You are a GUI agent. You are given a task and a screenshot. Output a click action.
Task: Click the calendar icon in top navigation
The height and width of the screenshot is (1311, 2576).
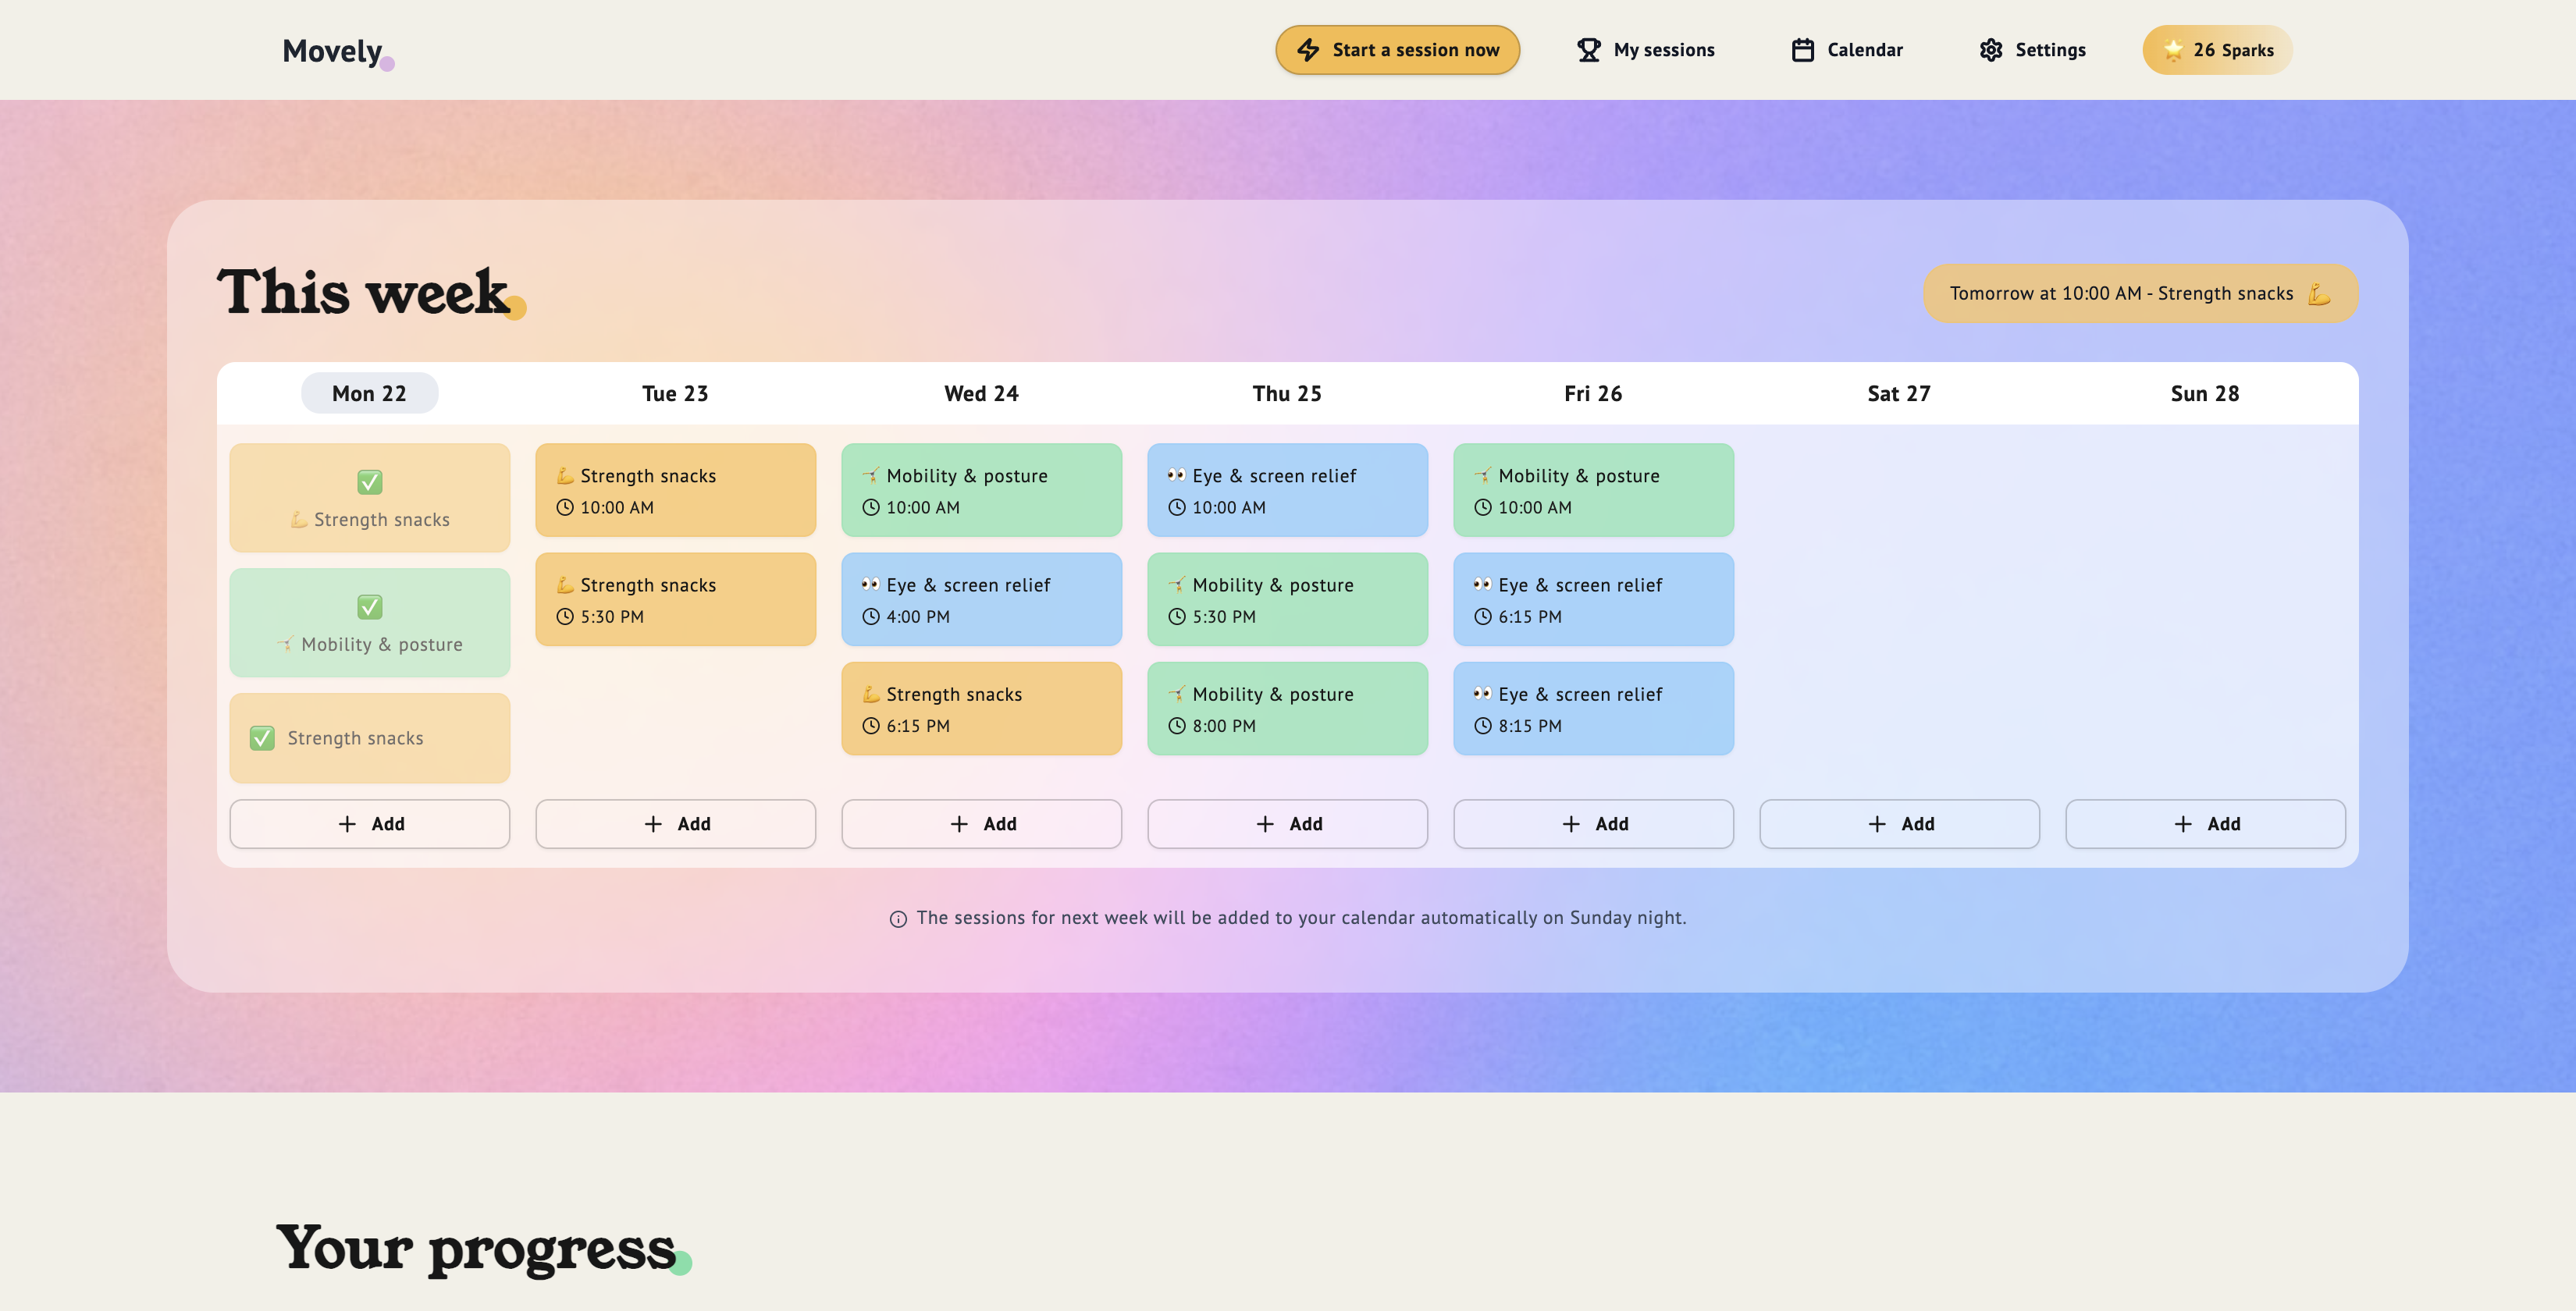click(1802, 50)
